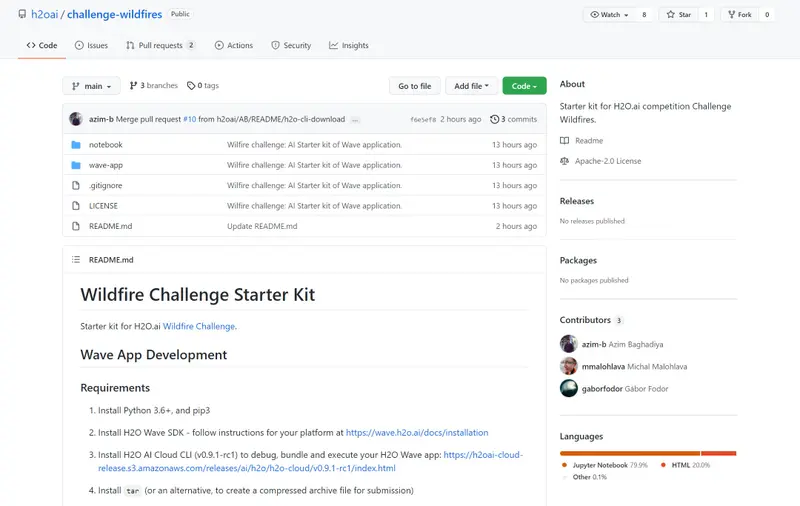Viewport: 800px width, 506px height.
Task: Click the README.md file icon in the file list
Action: tap(76, 226)
